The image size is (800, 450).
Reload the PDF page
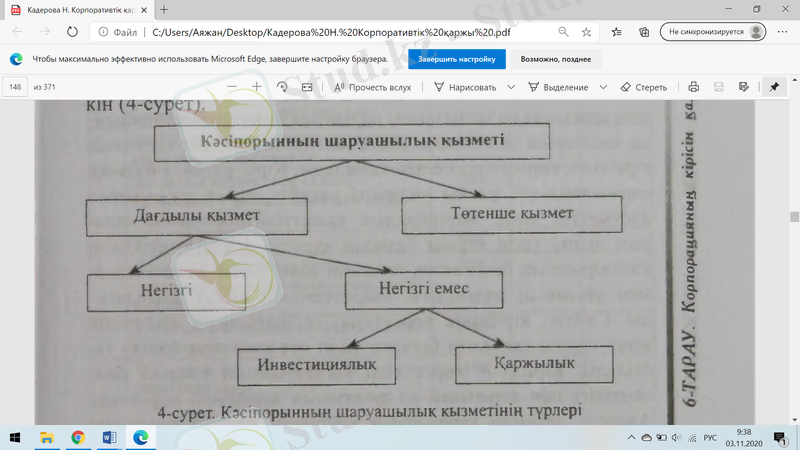(72, 32)
